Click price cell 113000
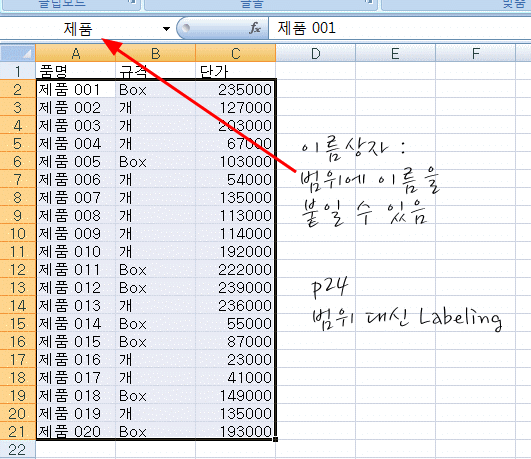The image size is (531, 459). pyautogui.click(x=236, y=215)
